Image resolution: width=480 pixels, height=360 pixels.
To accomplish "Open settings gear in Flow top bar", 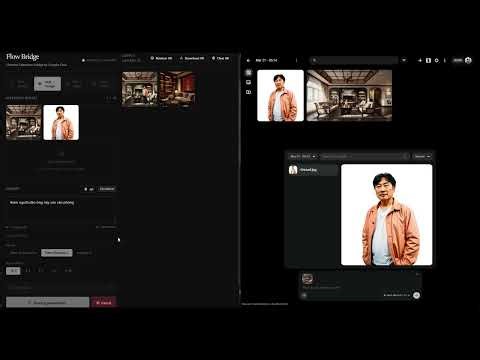I will pyautogui.click(x=437, y=60).
